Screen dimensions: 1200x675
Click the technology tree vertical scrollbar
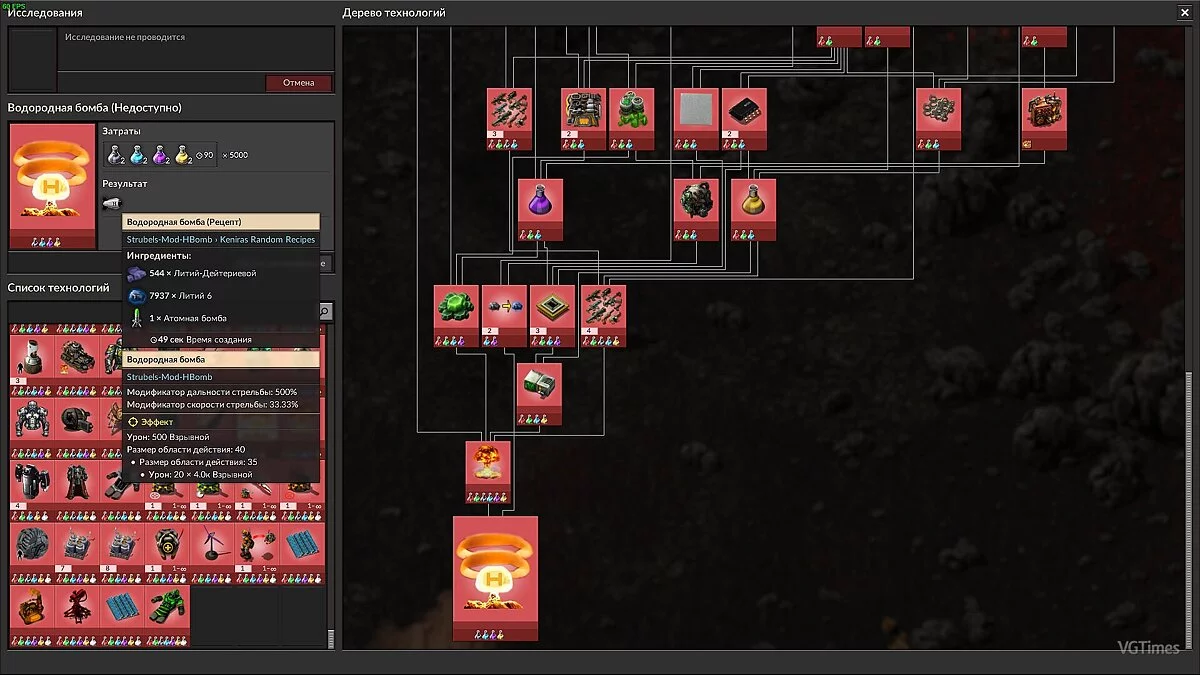[x=1189, y=500]
